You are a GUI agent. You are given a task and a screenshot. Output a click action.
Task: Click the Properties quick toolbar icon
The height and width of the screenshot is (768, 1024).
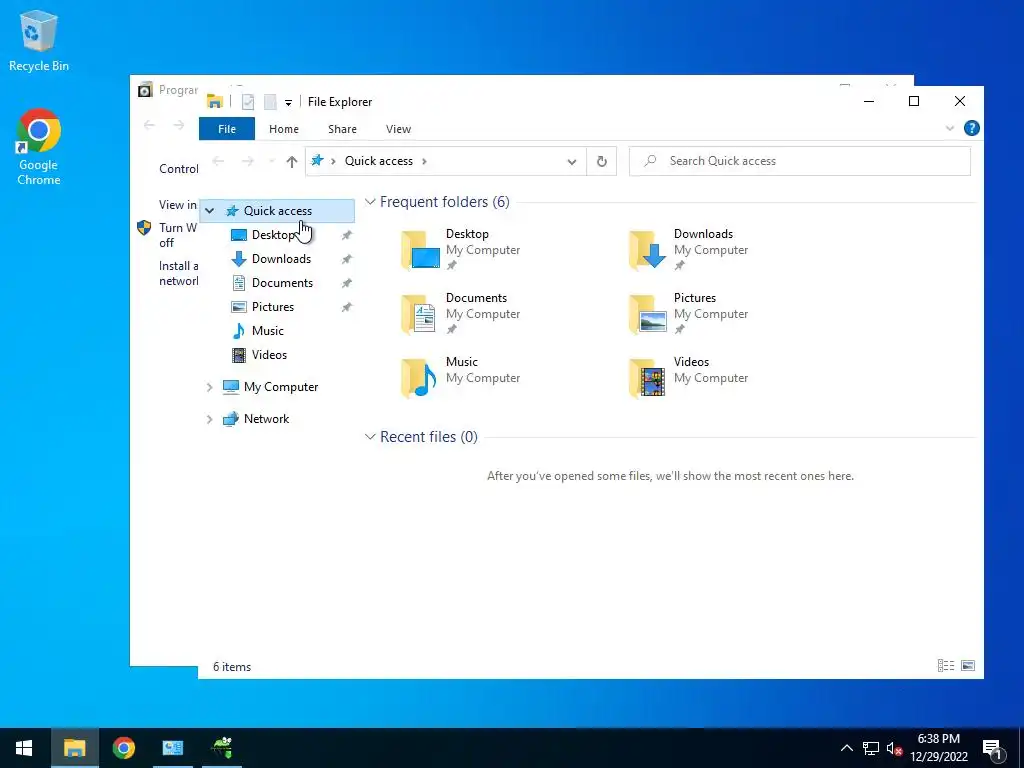(x=248, y=102)
